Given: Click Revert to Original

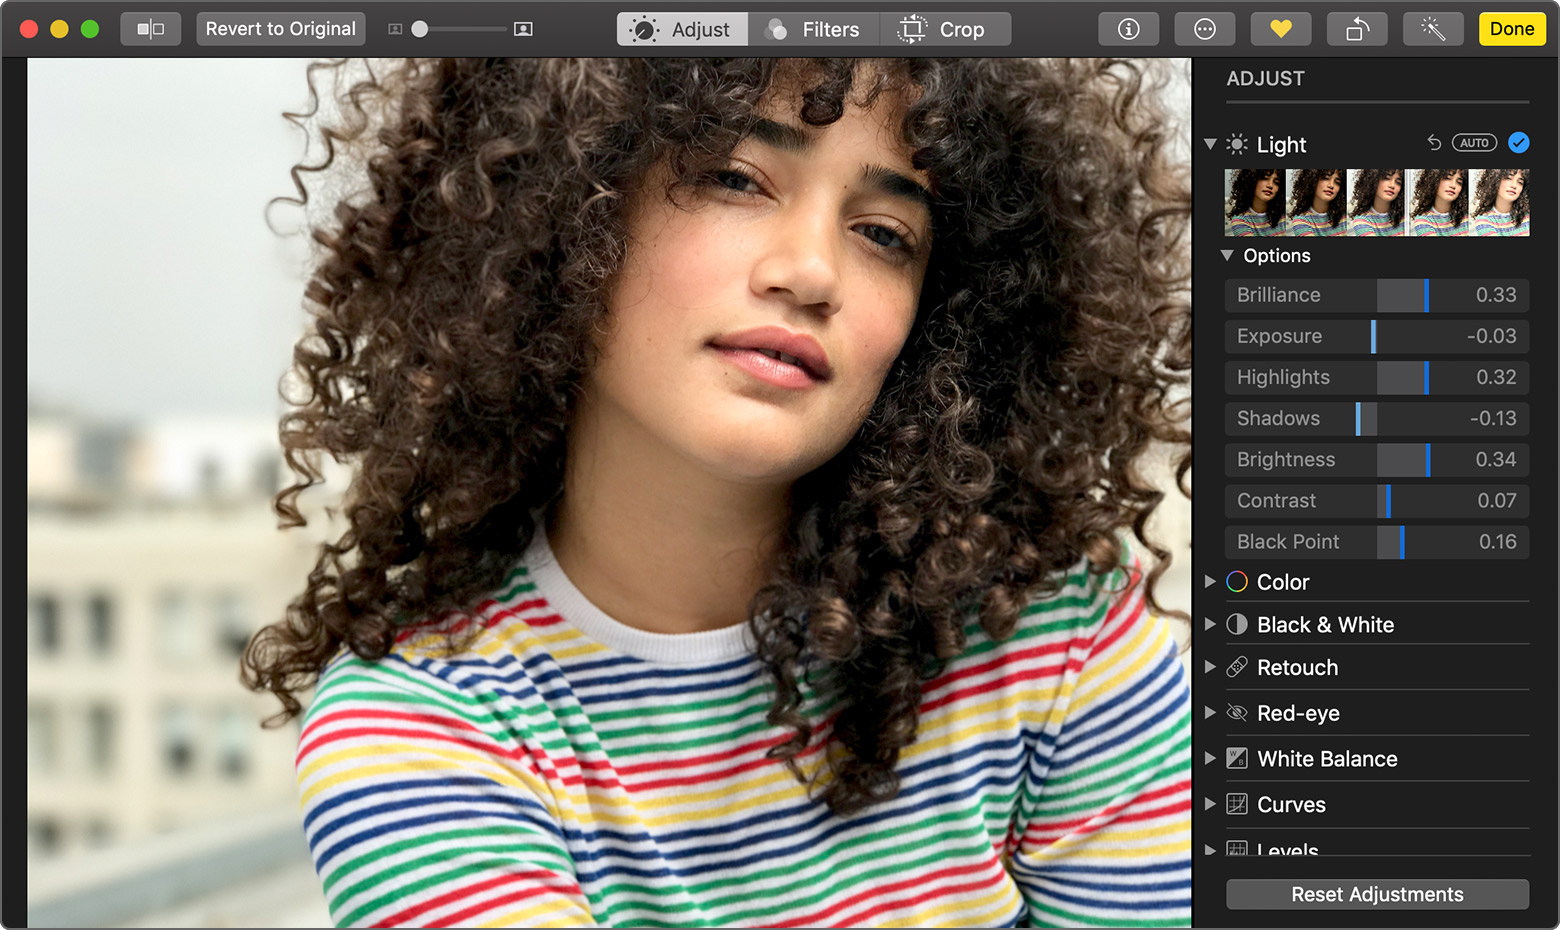Looking at the screenshot, I should tap(280, 28).
